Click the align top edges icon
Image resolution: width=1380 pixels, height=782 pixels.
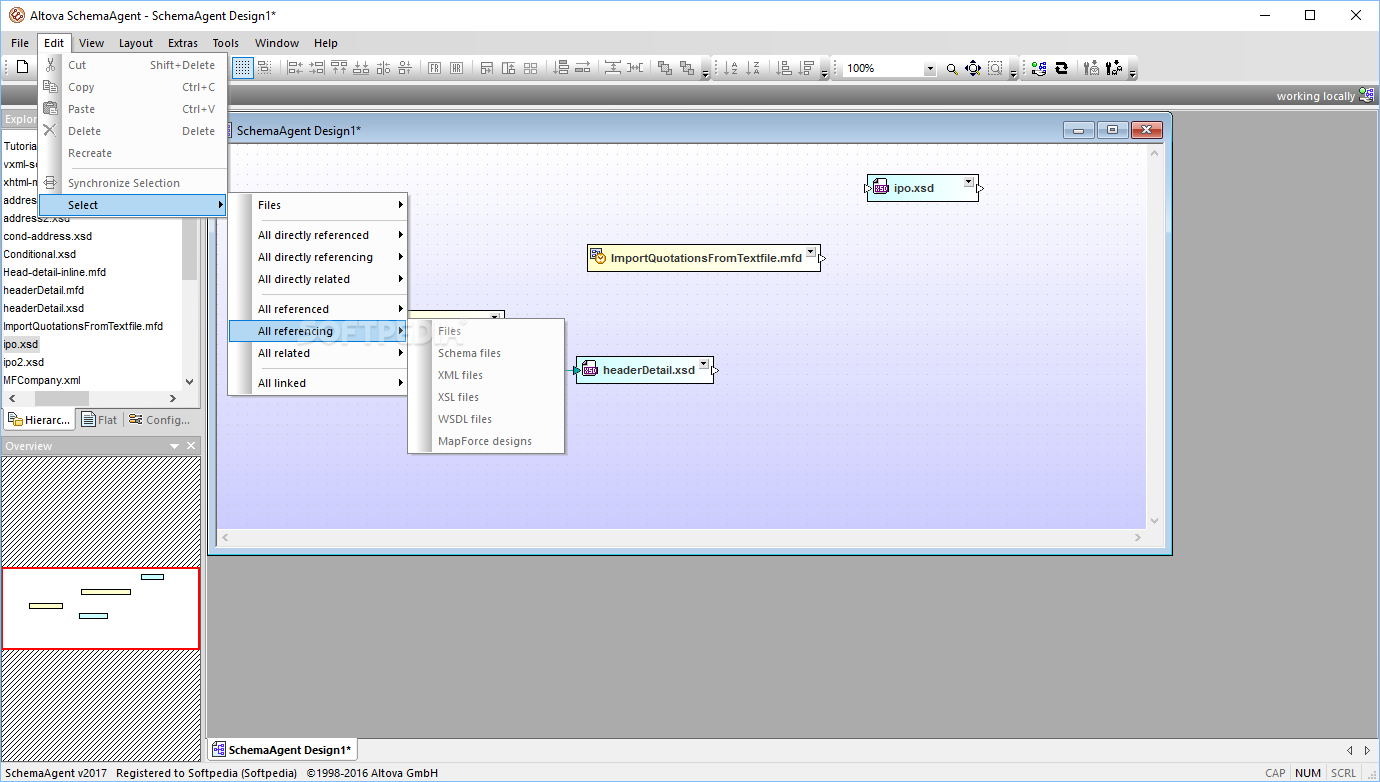point(339,68)
